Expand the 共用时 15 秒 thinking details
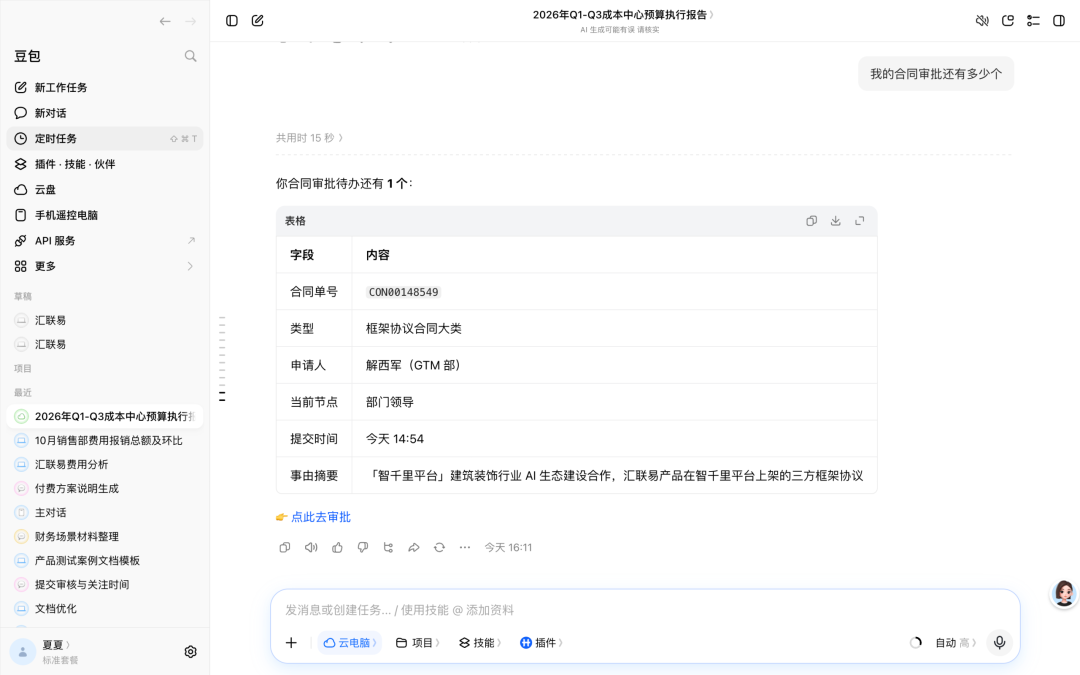 tap(310, 138)
